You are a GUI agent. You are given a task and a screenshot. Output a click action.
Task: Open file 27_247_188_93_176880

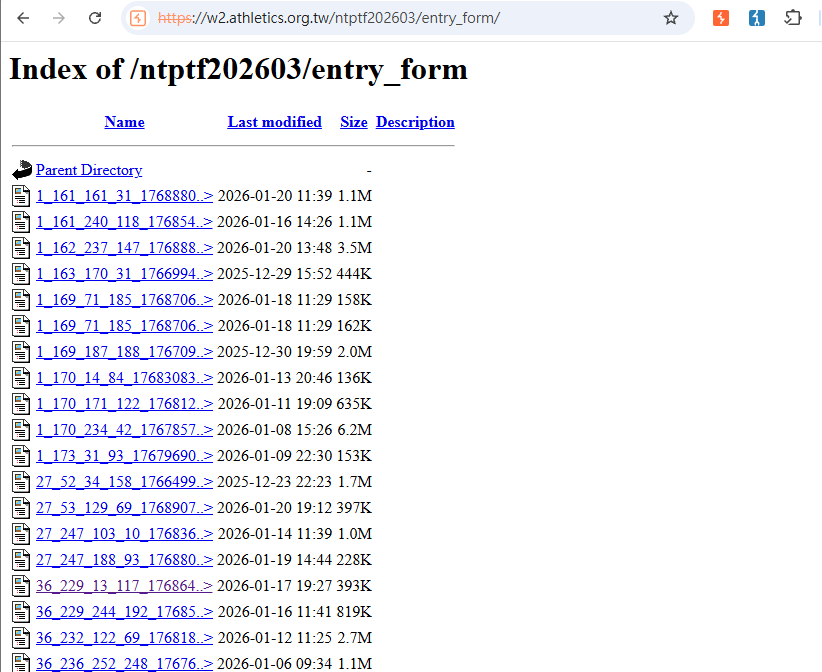[124, 560]
